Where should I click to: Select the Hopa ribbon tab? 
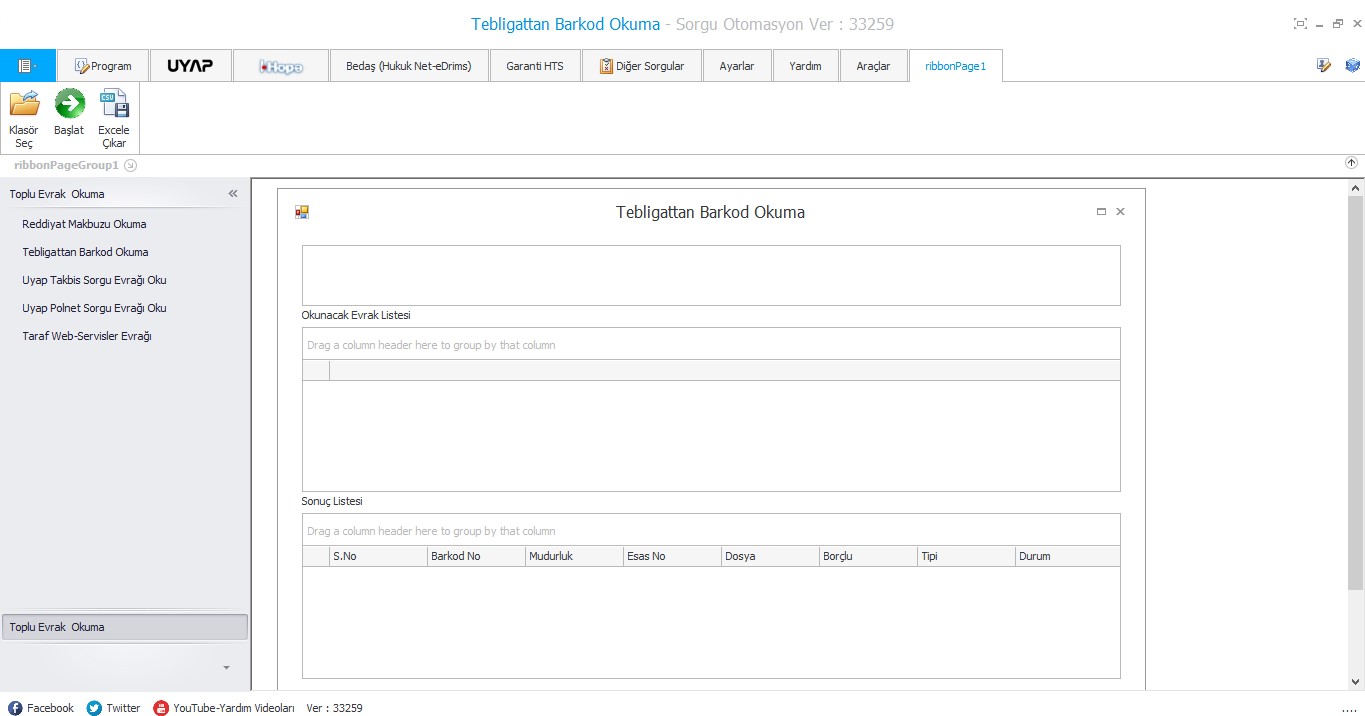click(281, 66)
